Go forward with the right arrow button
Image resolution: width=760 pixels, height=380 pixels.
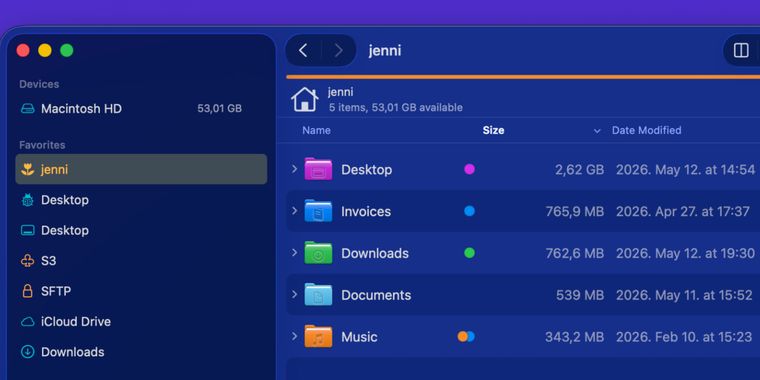338,50
